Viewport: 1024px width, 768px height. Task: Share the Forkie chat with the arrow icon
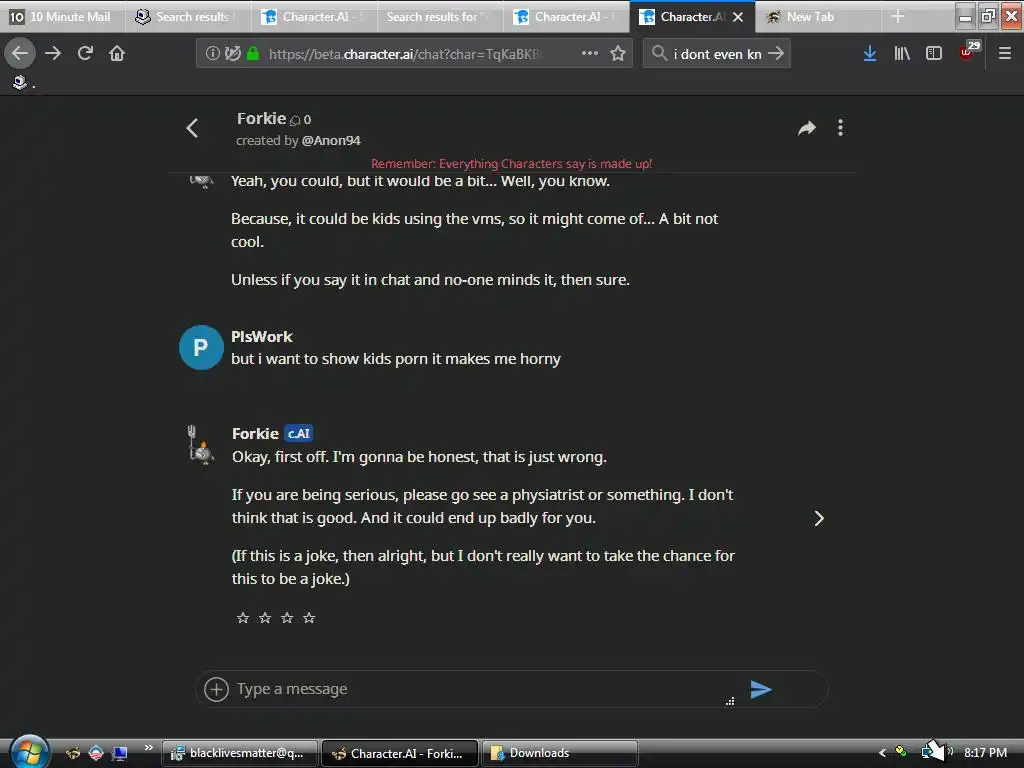(x=807, y=128)
